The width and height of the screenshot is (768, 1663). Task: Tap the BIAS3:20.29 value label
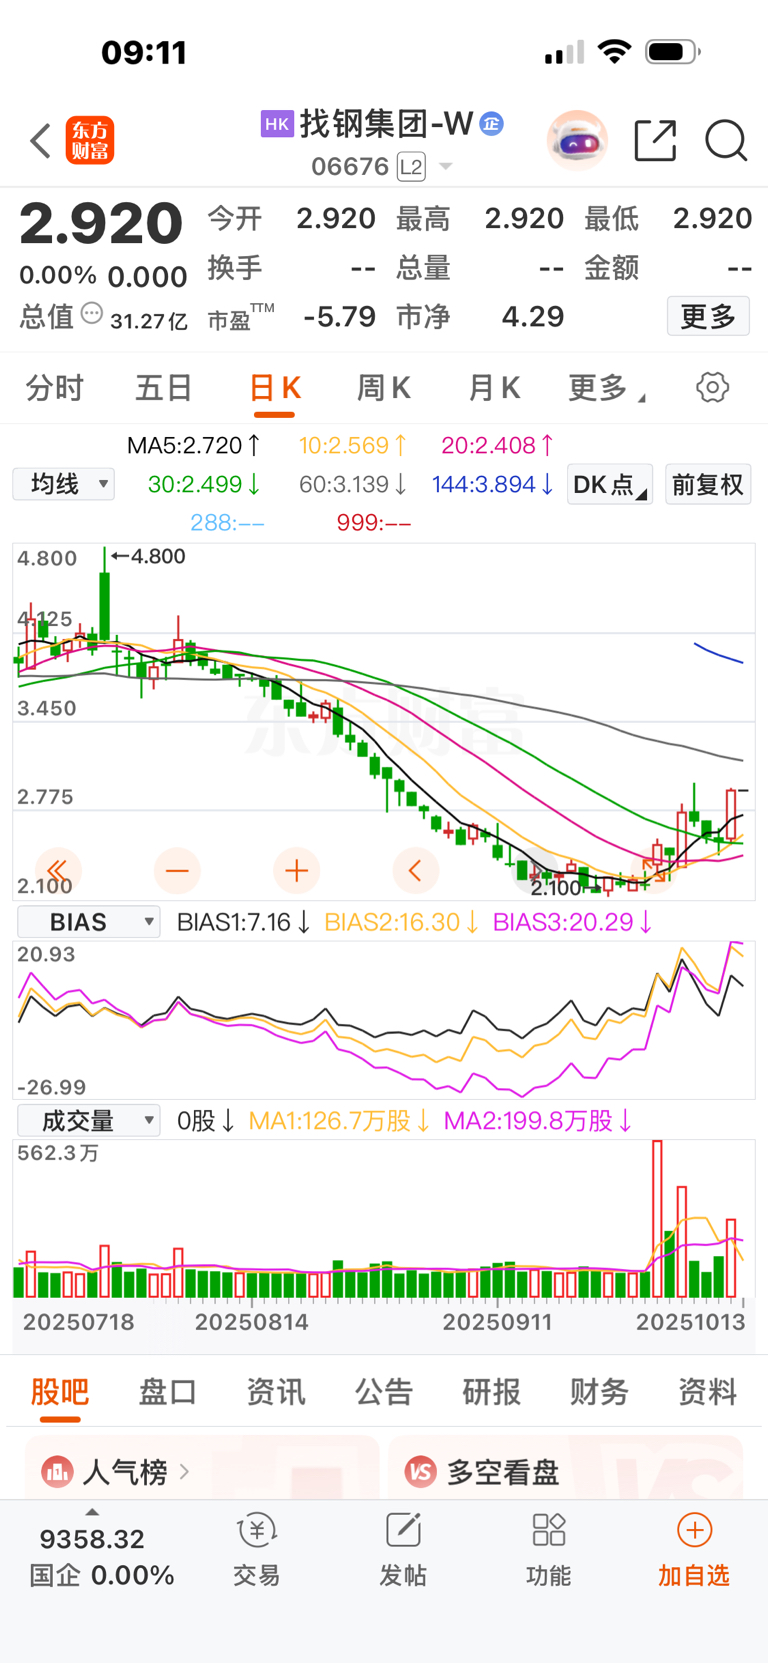[572, 922]
